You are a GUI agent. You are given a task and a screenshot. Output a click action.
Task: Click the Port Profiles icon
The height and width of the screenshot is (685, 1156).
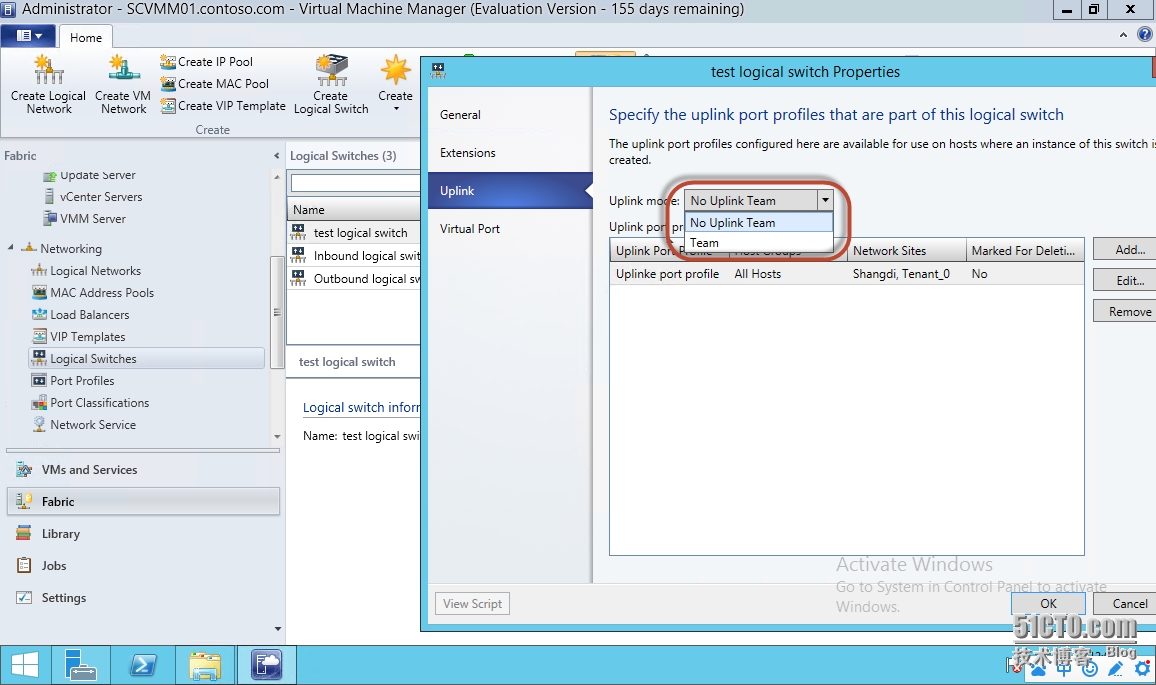(39, 381)
